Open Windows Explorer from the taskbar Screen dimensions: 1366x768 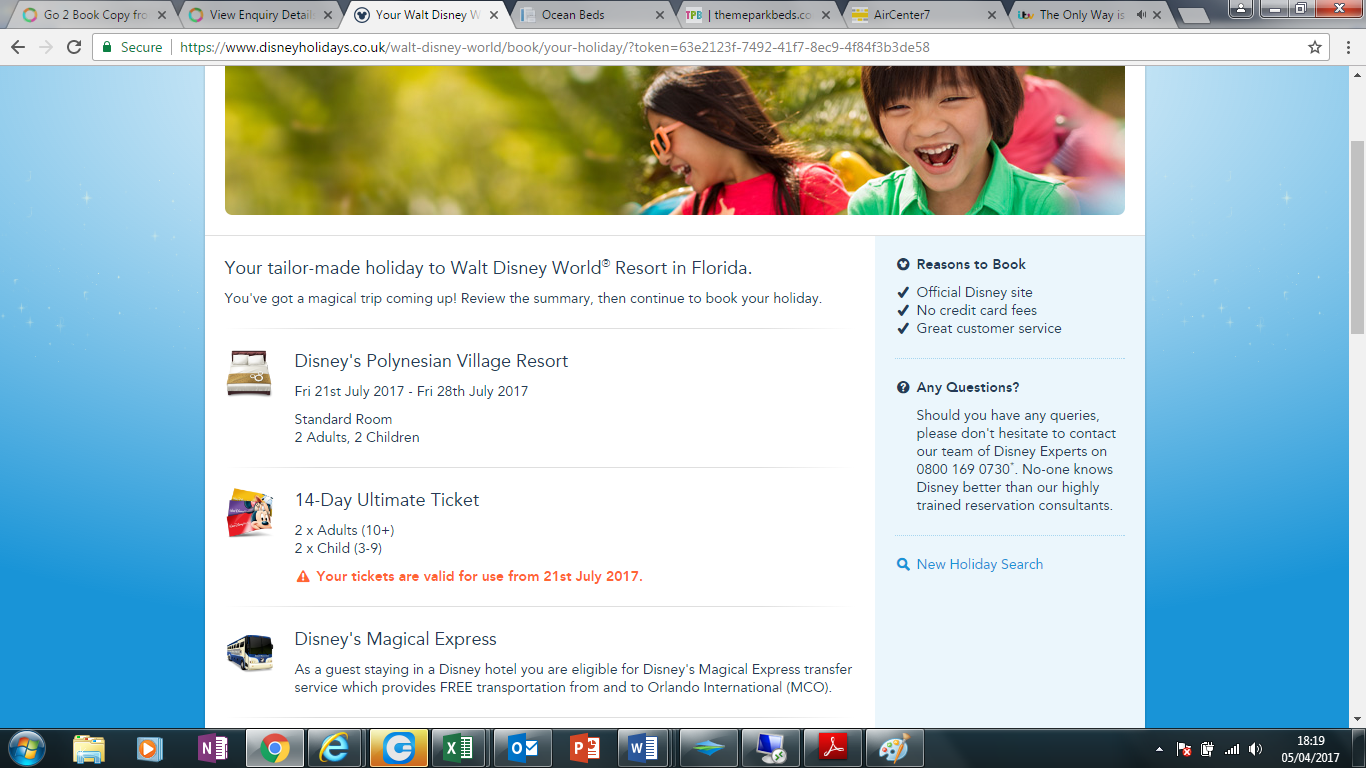[x=89, y=748]
